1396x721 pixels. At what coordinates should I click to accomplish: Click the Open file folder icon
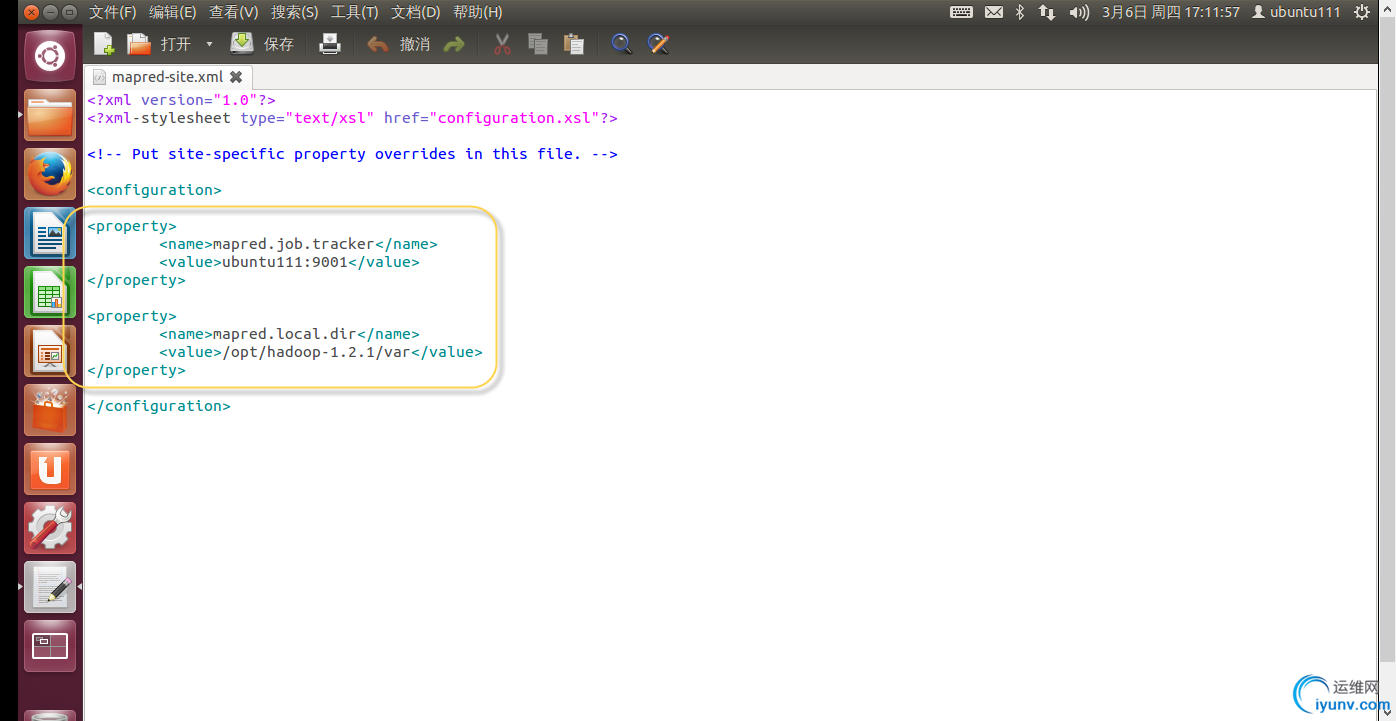(138, 44)
